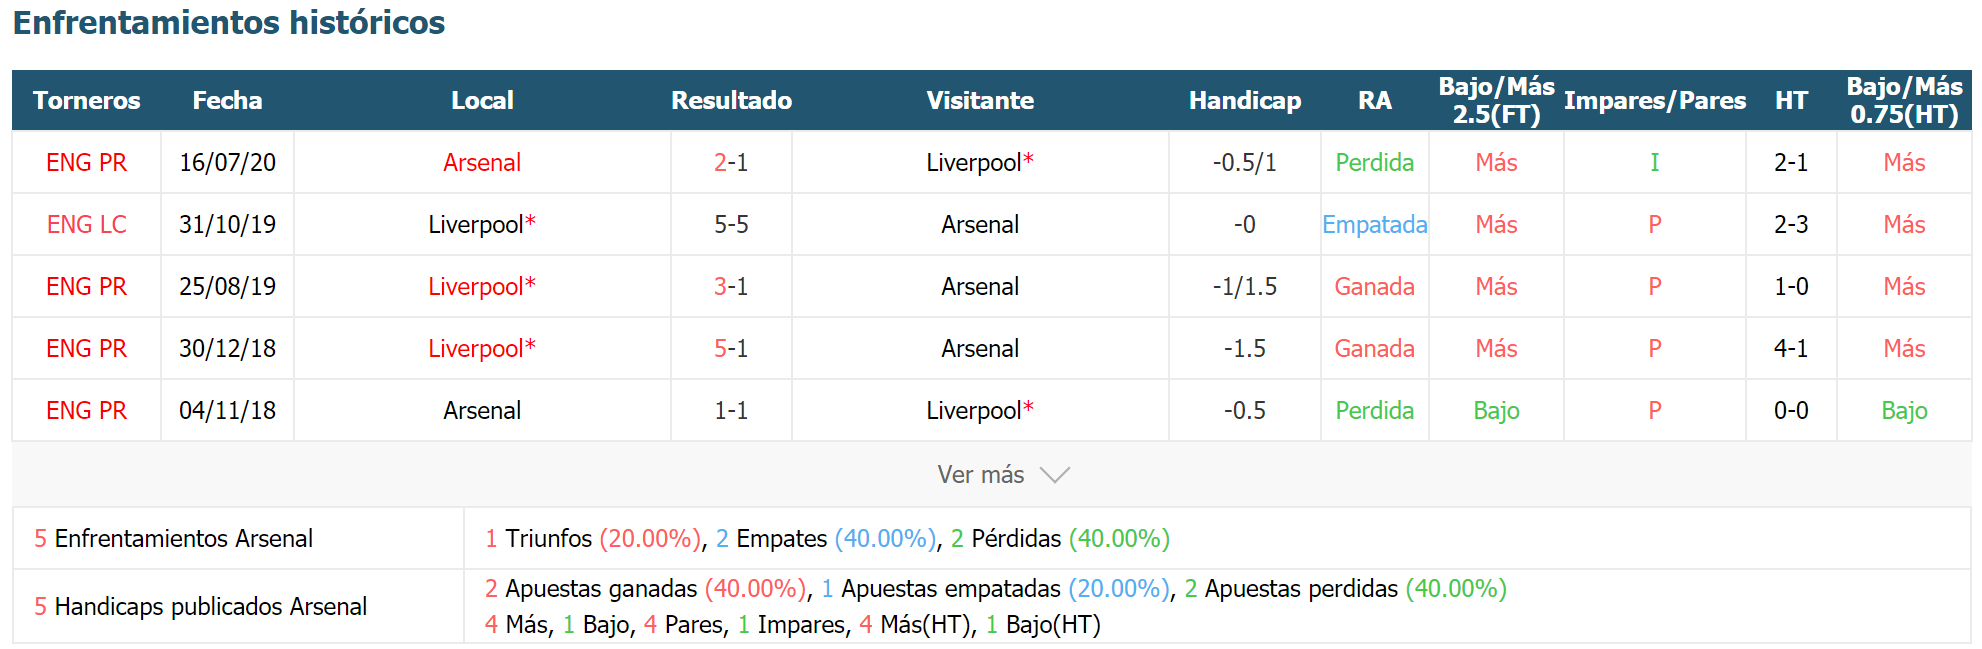Sort by the Fecha column header
The height and width of the screenshot is (649, 1982).
tap(227, 100)
